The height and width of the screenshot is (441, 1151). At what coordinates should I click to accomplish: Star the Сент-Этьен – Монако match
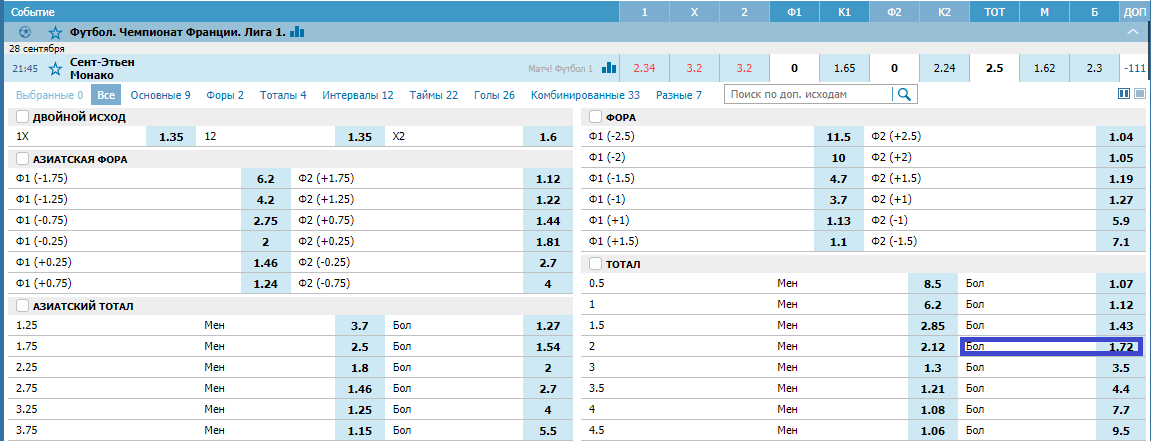click(55, 69)
